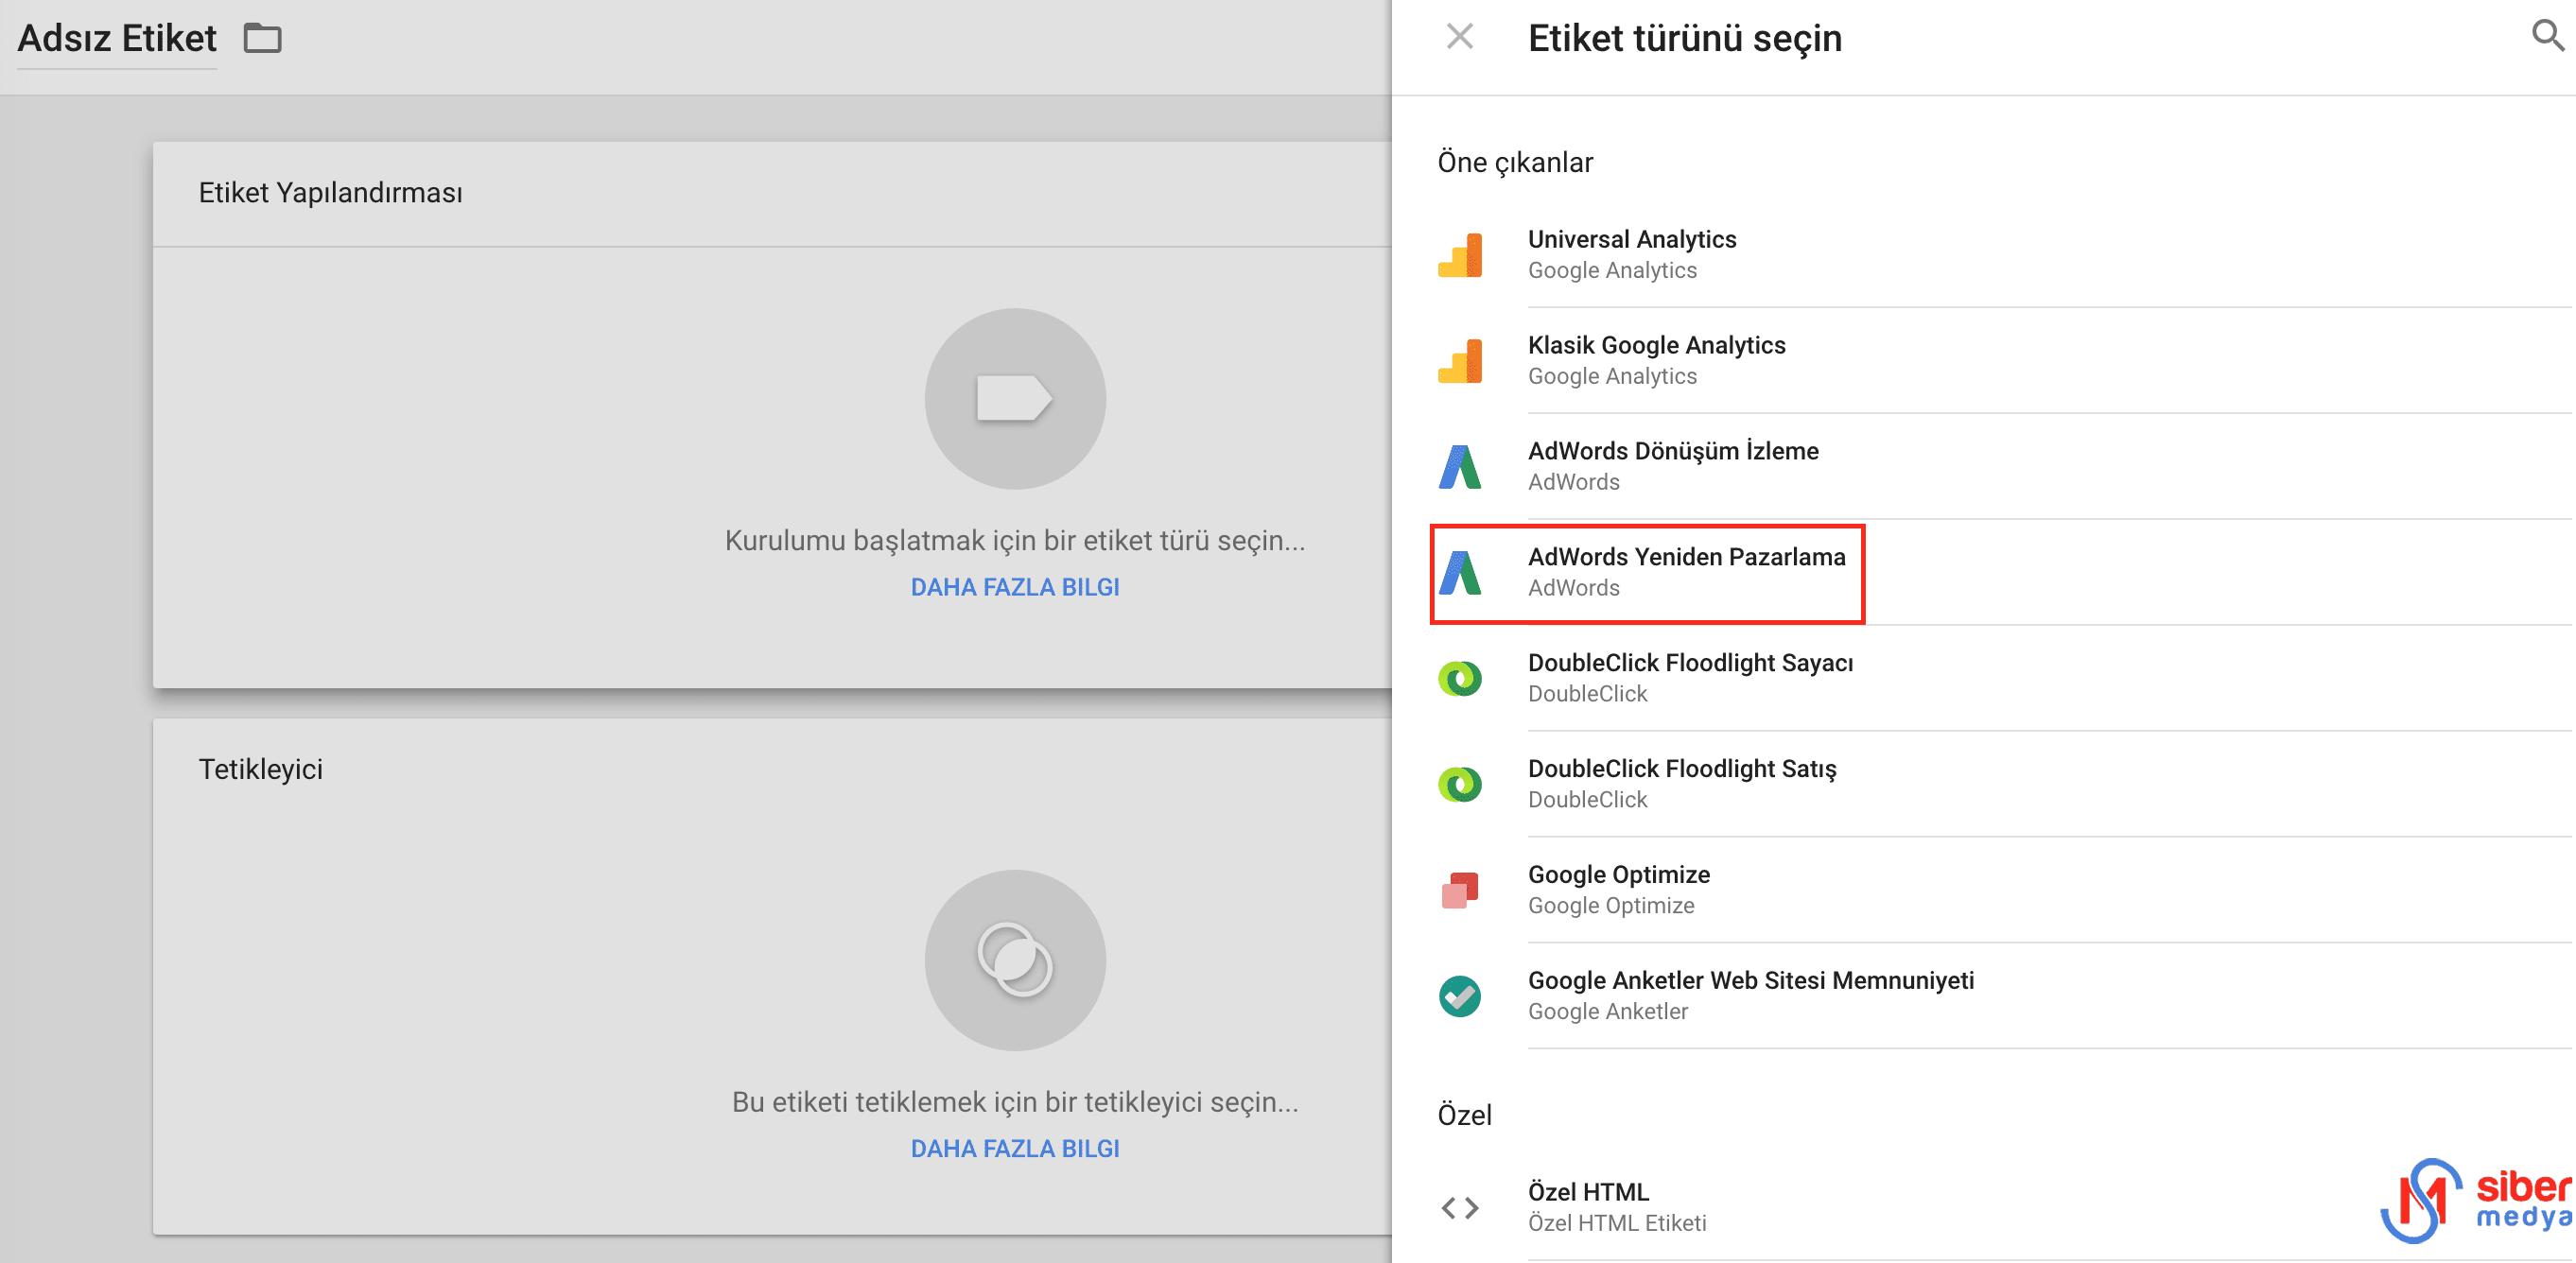Click the Google Anketler checkmark icon
The height and width of the screenshot is (1263, 2576).
(x=1460, y=996)
